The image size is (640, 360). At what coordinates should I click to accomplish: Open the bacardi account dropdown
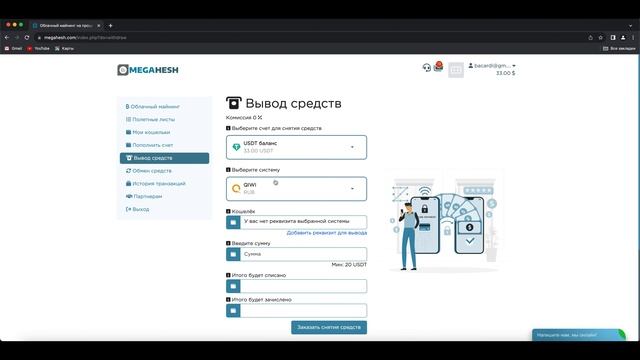pyautogui.click(x=492, y=66)
